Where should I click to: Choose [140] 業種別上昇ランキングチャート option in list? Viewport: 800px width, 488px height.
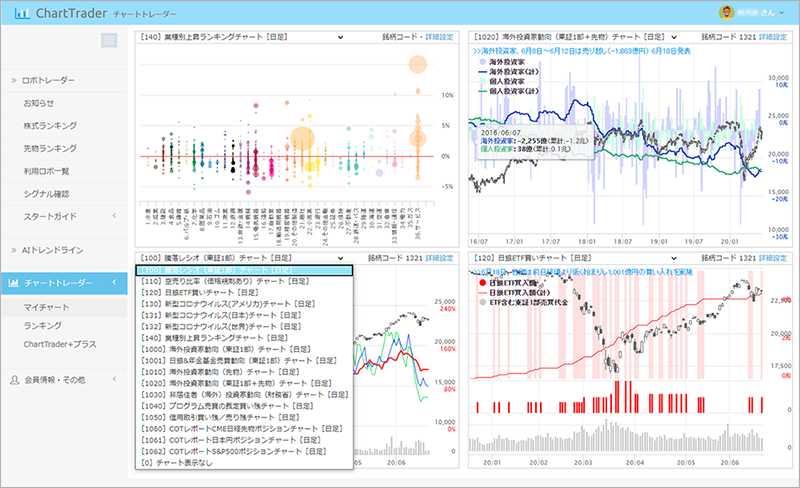tap(244, 338)
